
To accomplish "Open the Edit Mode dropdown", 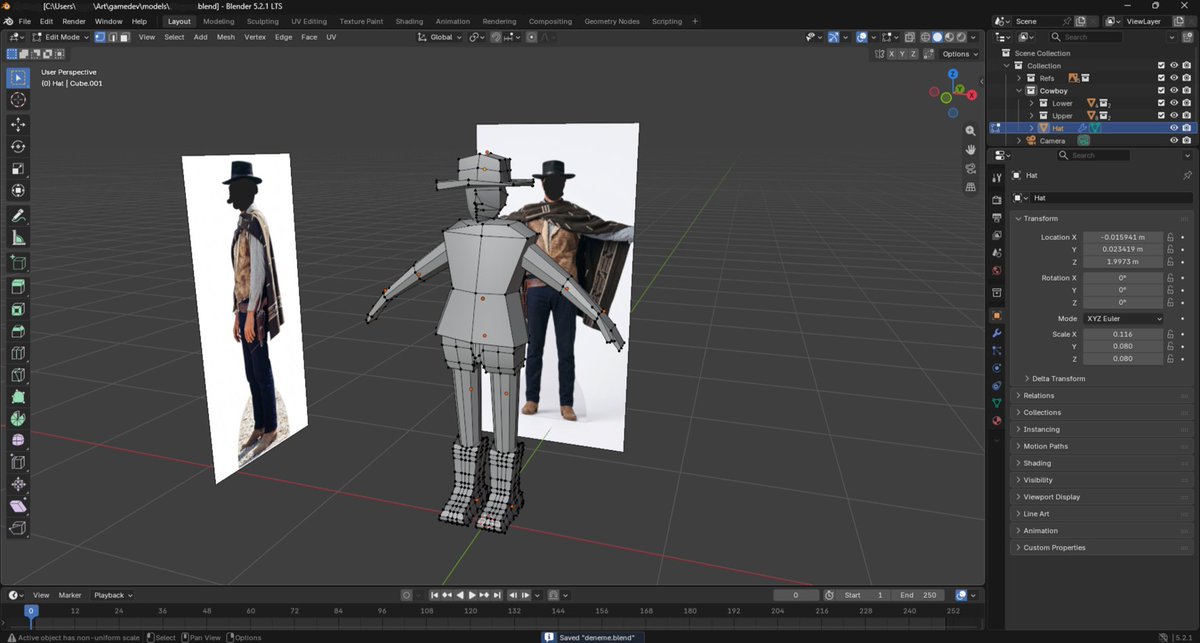I will click(60, 37).
